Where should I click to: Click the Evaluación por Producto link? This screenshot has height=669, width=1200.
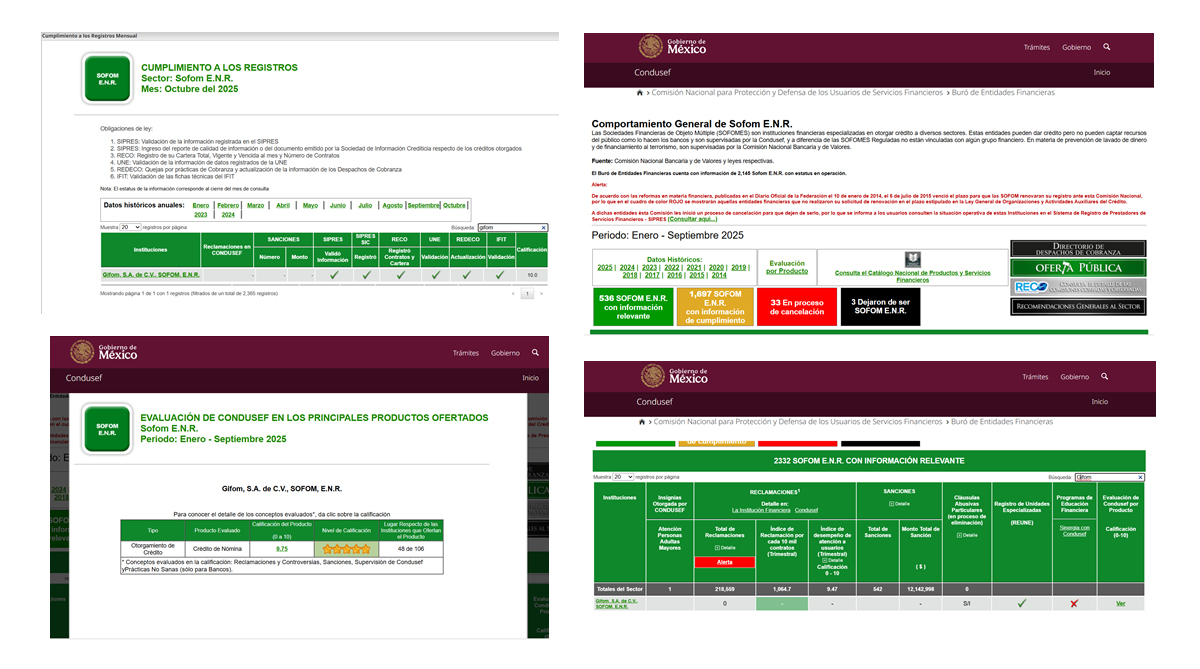(x=787, y=267)
